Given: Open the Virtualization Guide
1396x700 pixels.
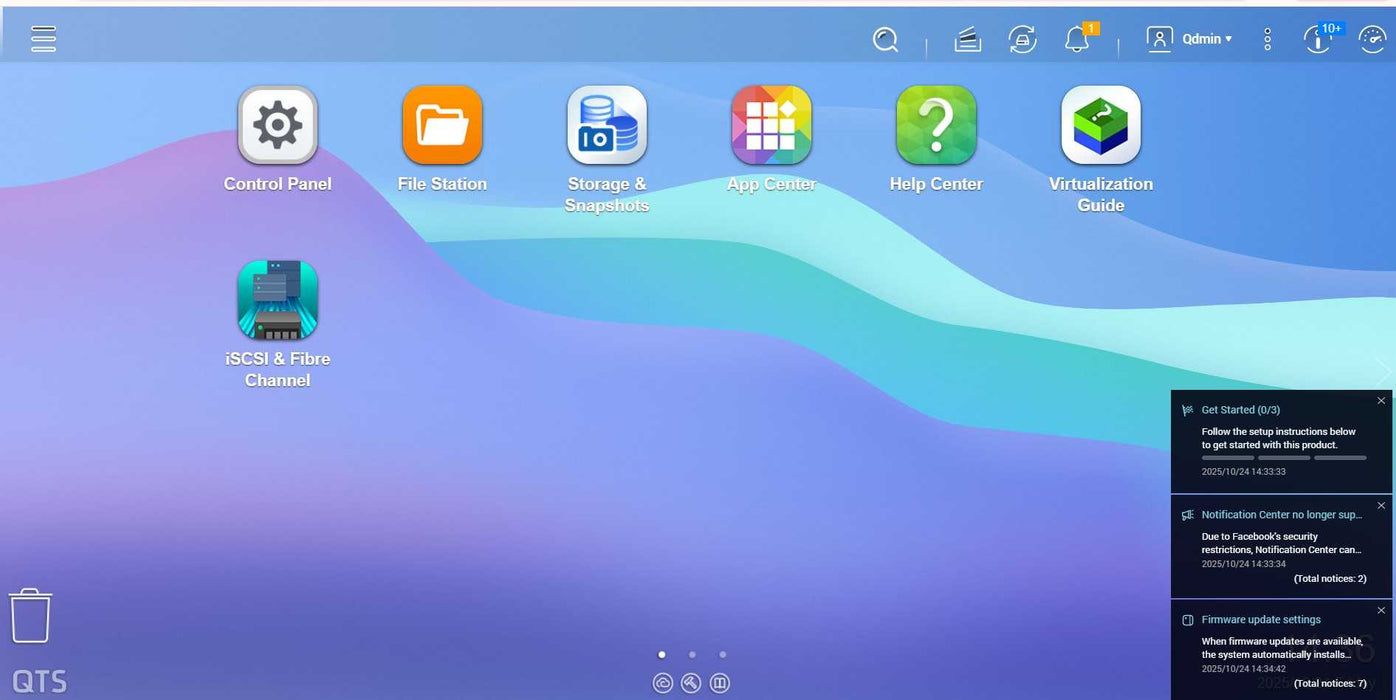Looking at the screenshot, I should tap(1100, 126).
